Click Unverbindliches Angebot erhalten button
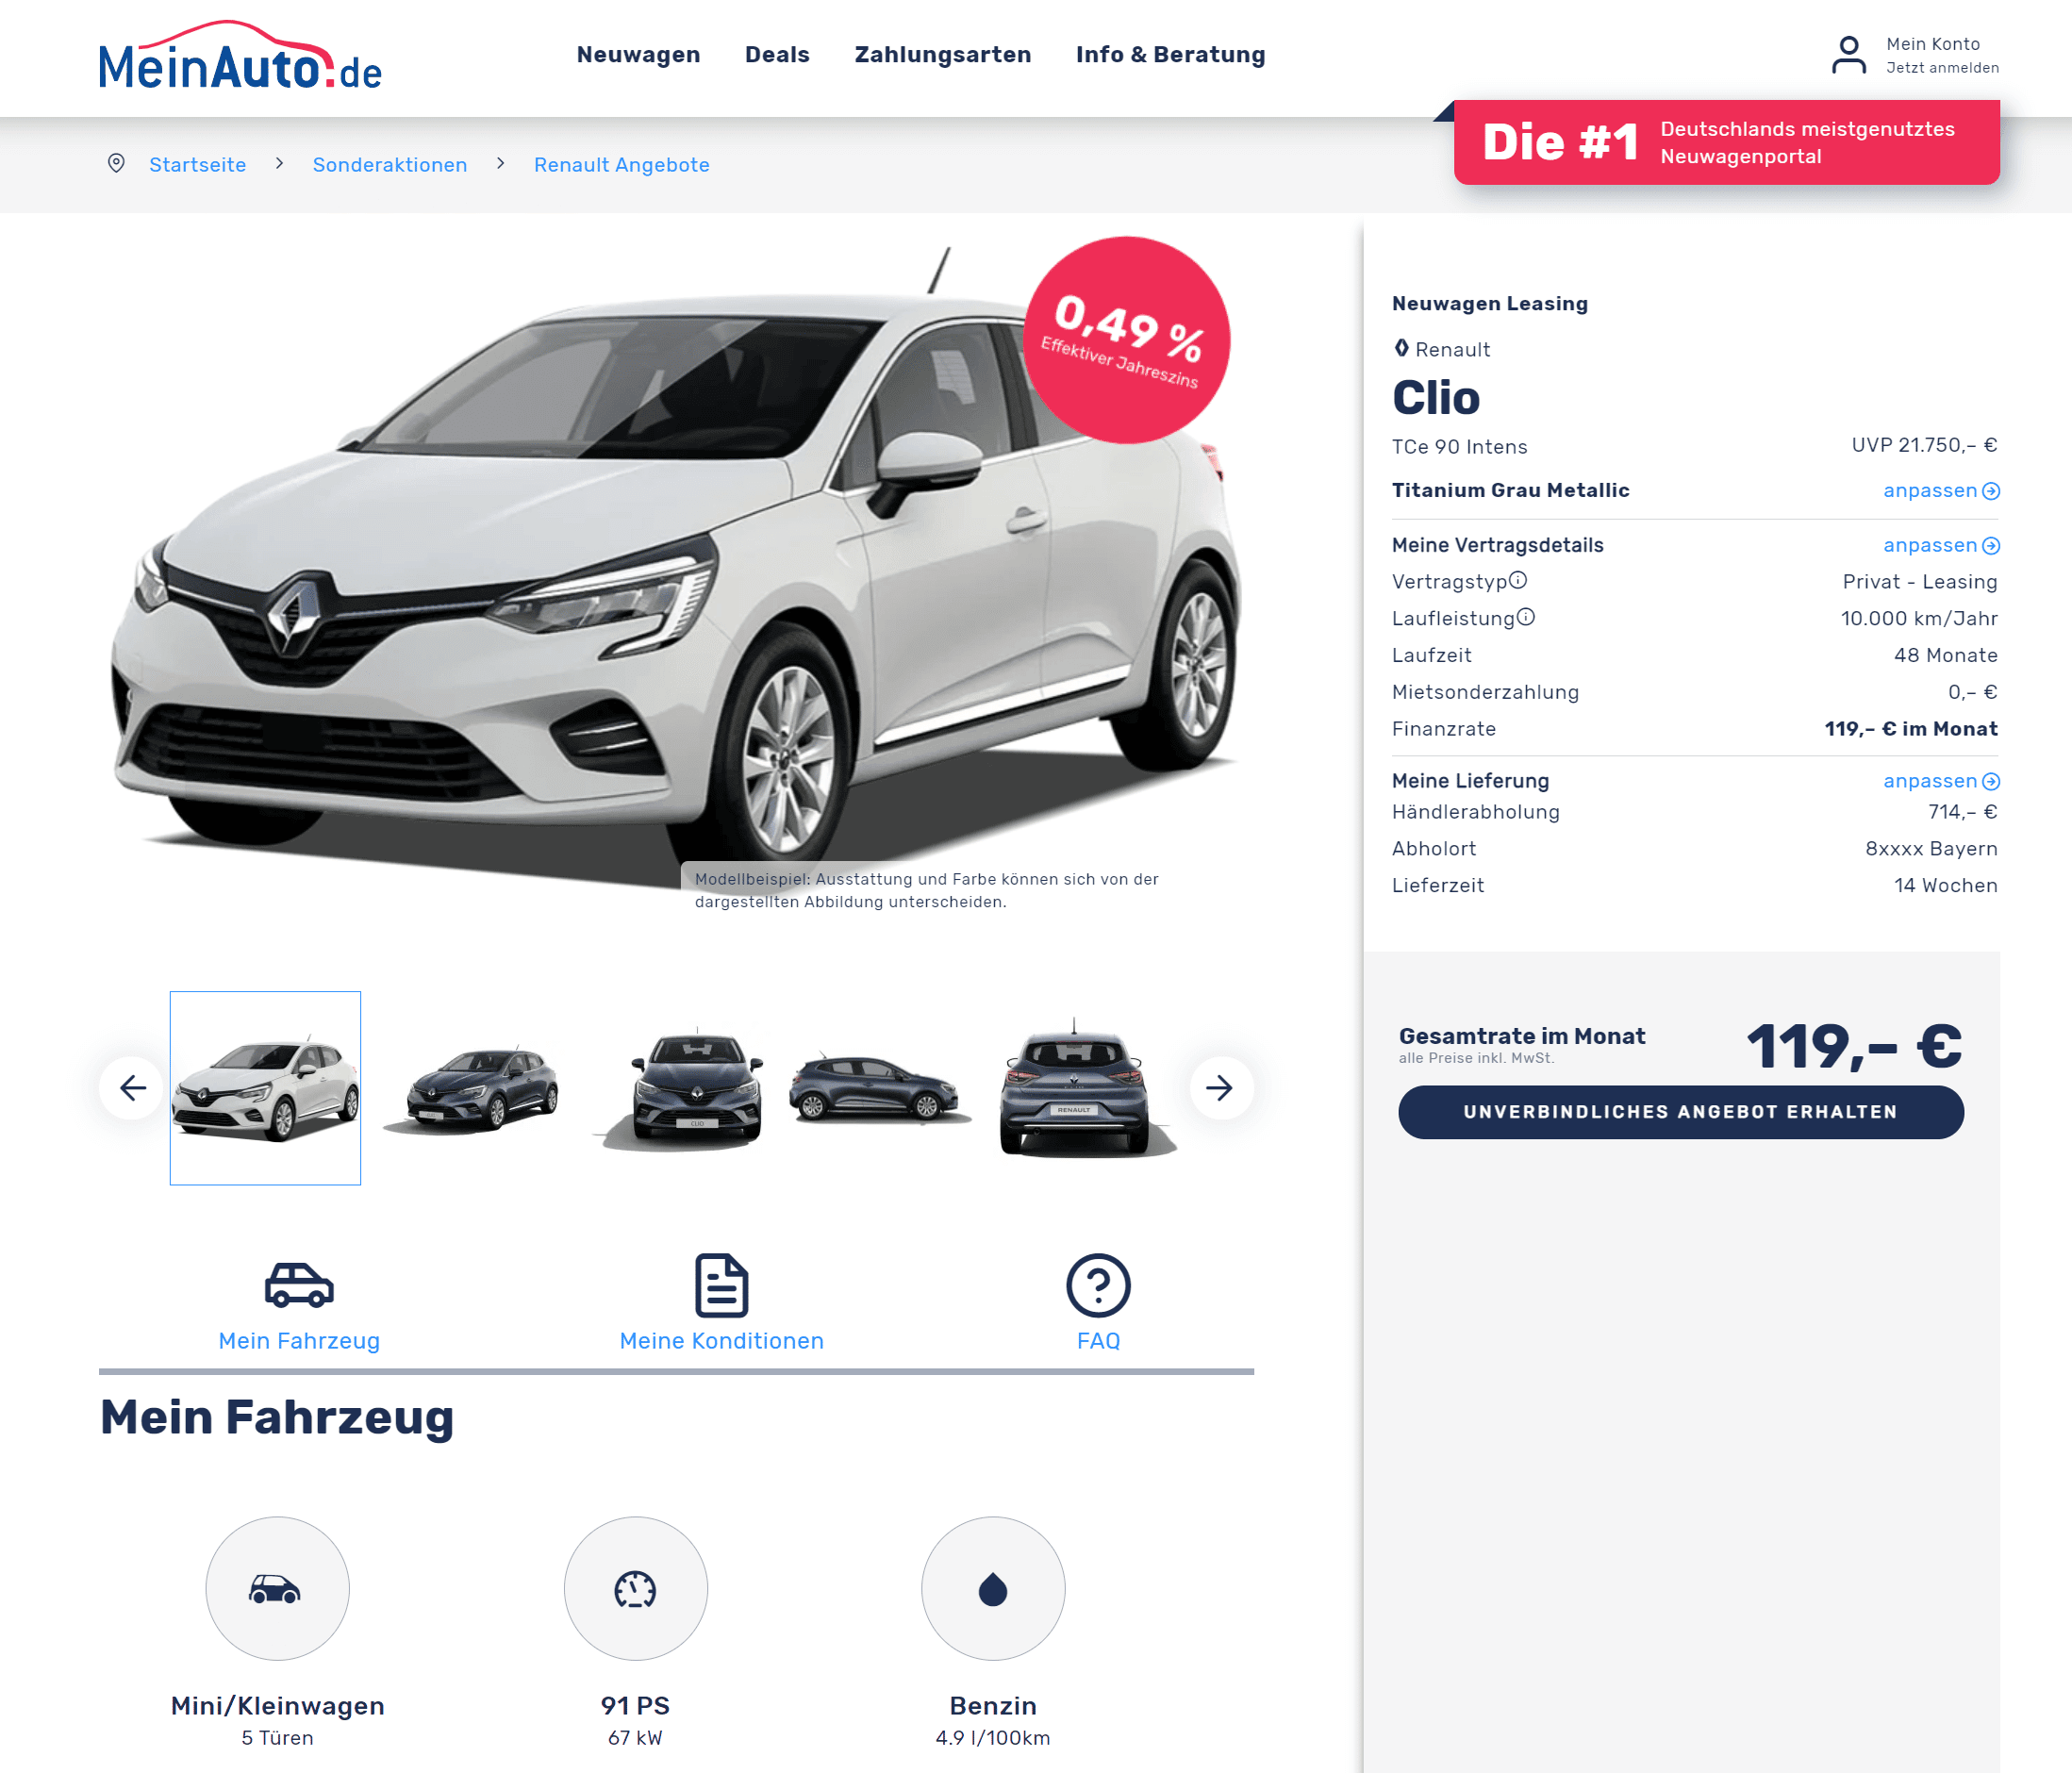The height and width of the screenshot is (1773, 2072). click(1681, 1112)
